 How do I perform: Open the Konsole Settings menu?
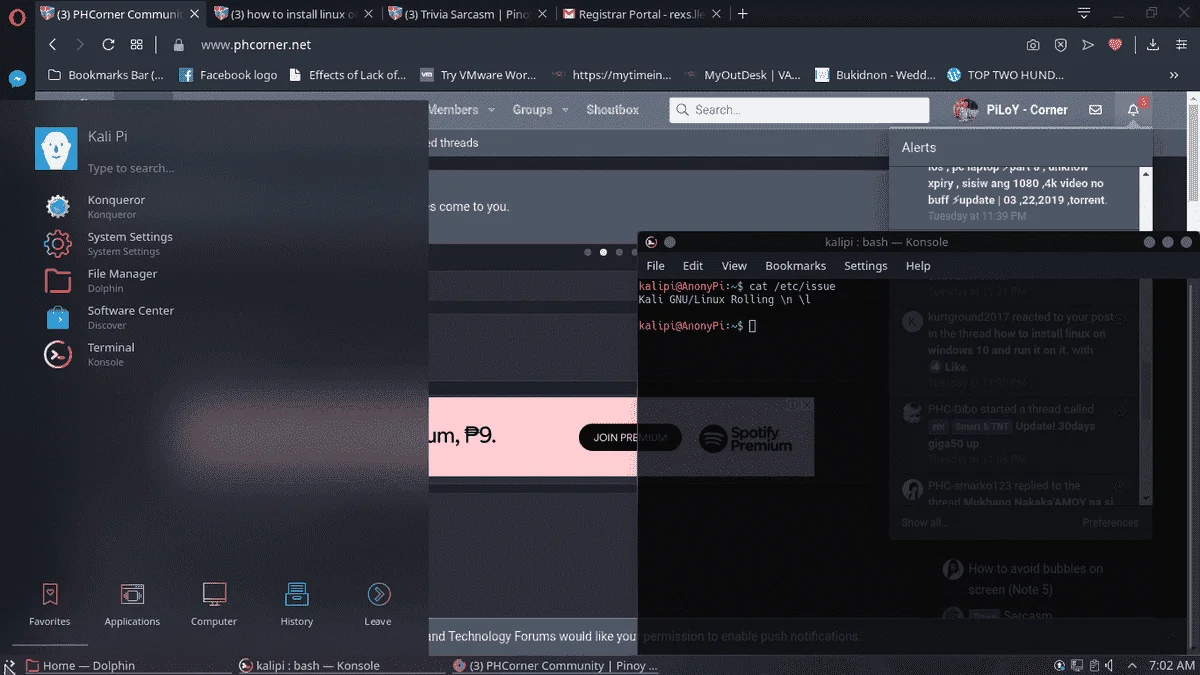pos(866,266)
